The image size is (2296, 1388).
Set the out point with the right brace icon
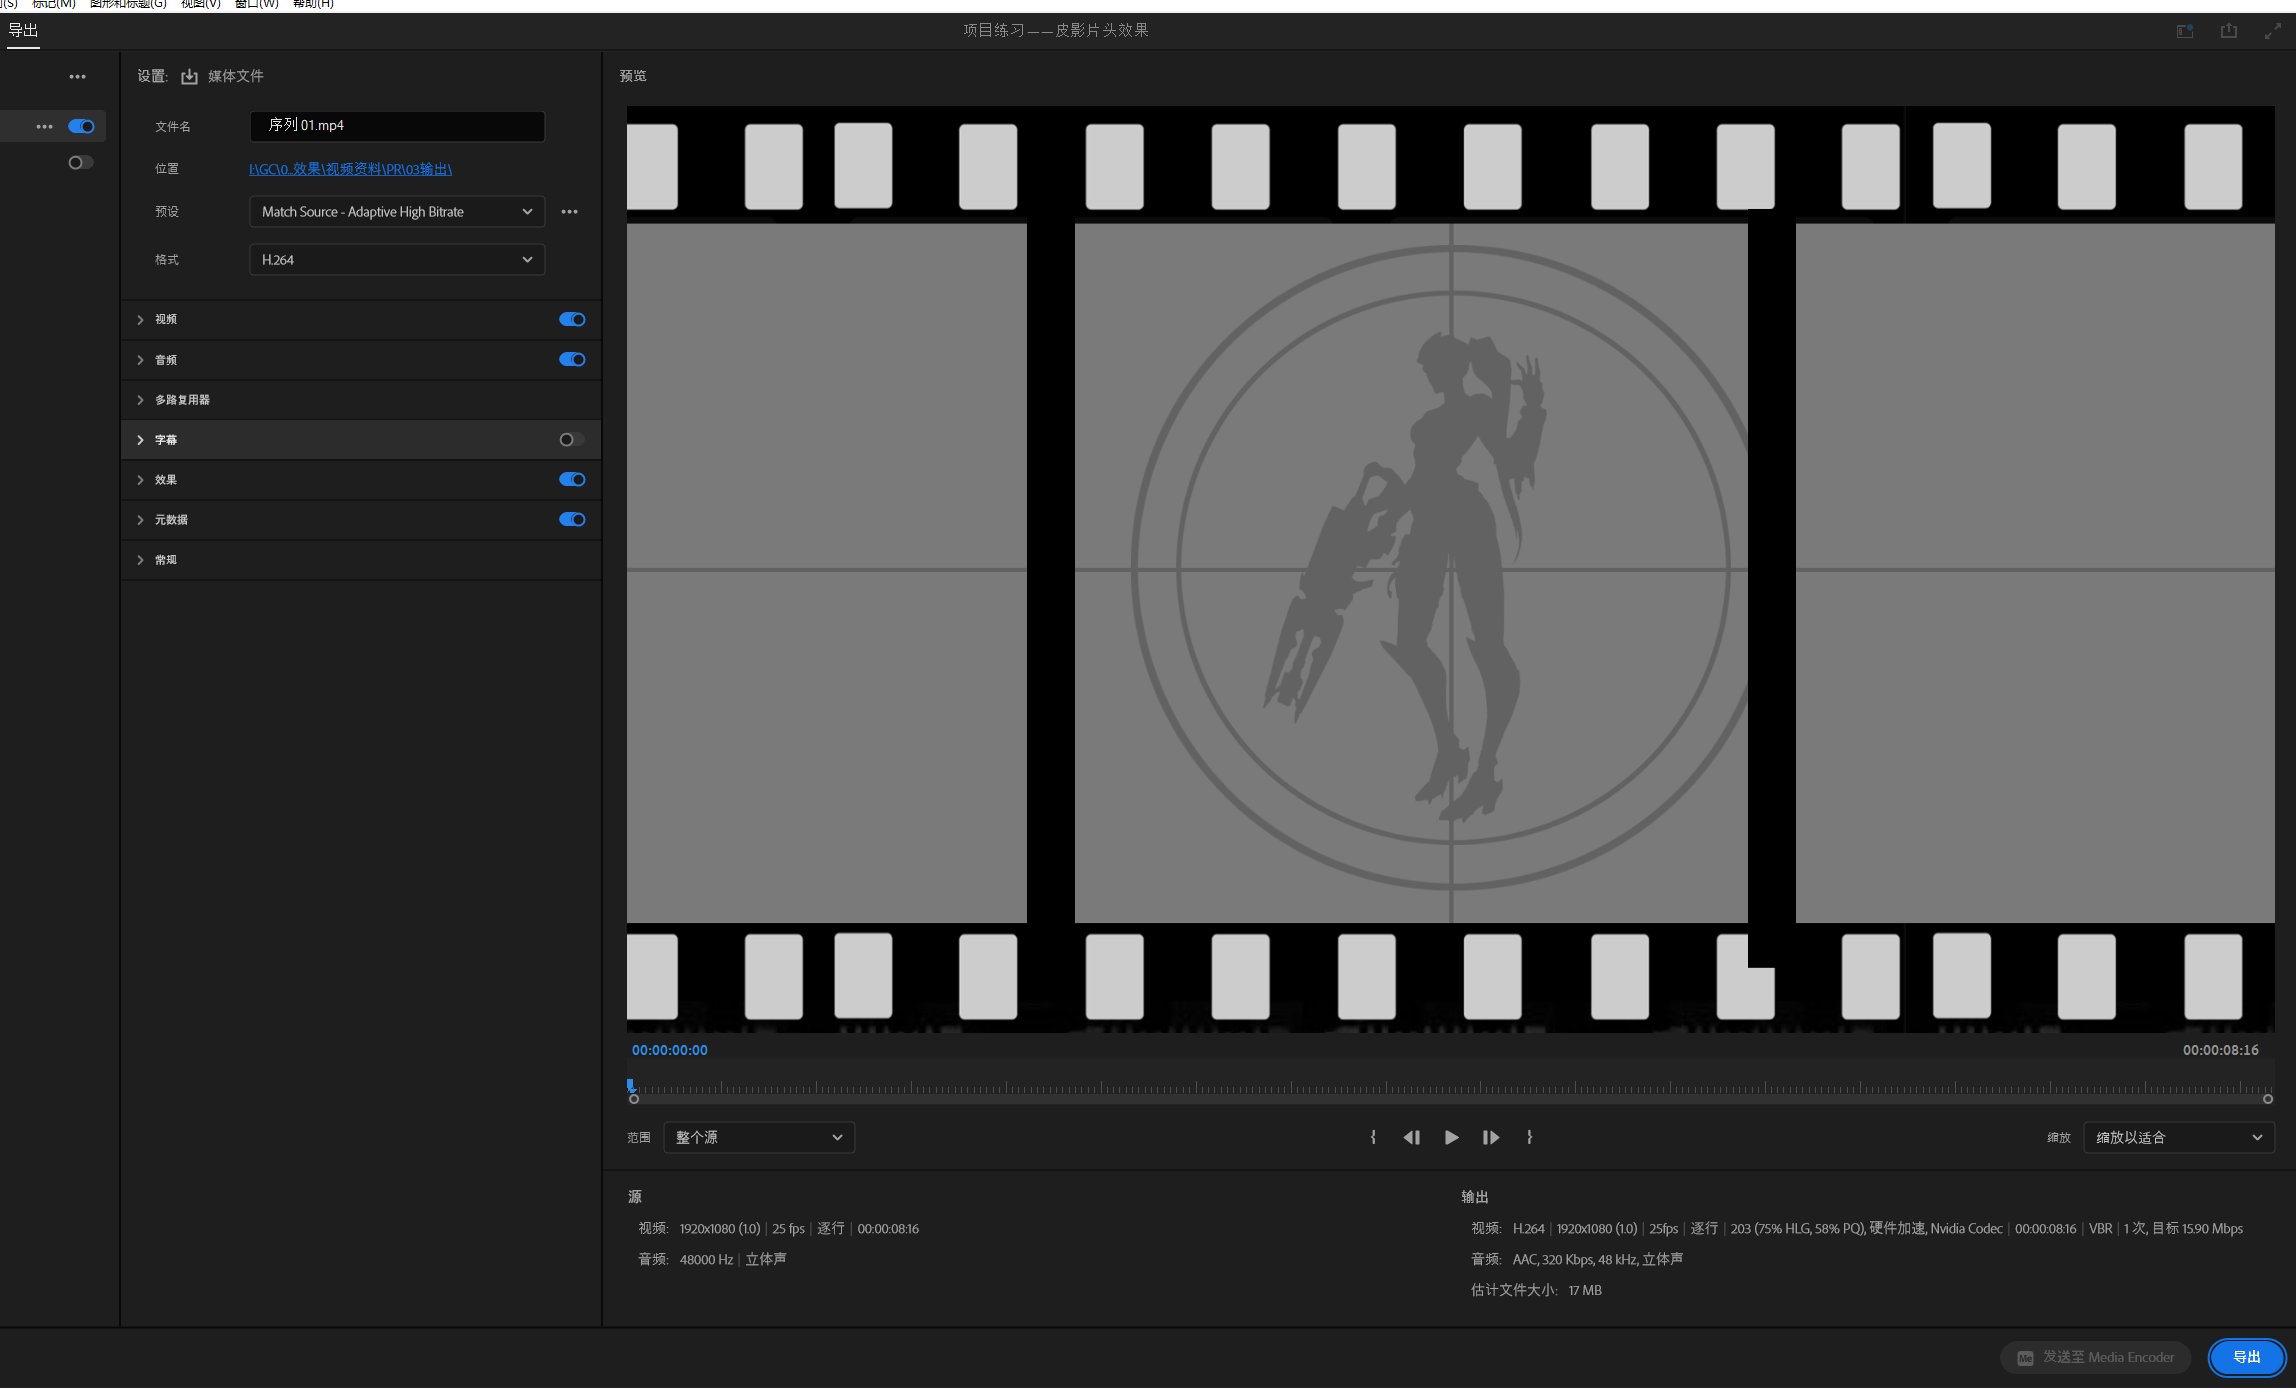(x=1529, y=1137)
